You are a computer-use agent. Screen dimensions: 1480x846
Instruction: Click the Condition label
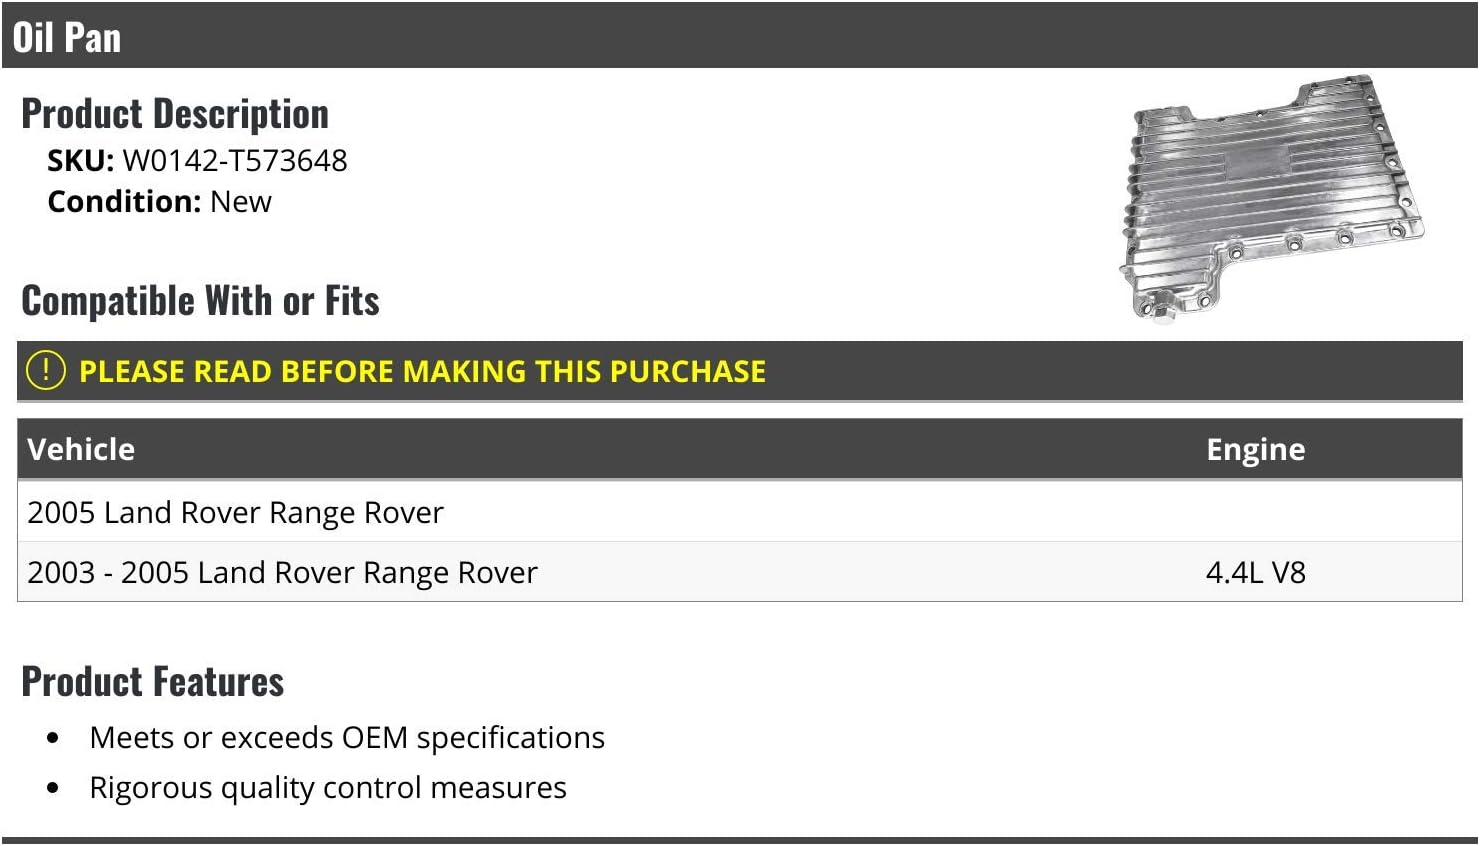tap(125, 201)
